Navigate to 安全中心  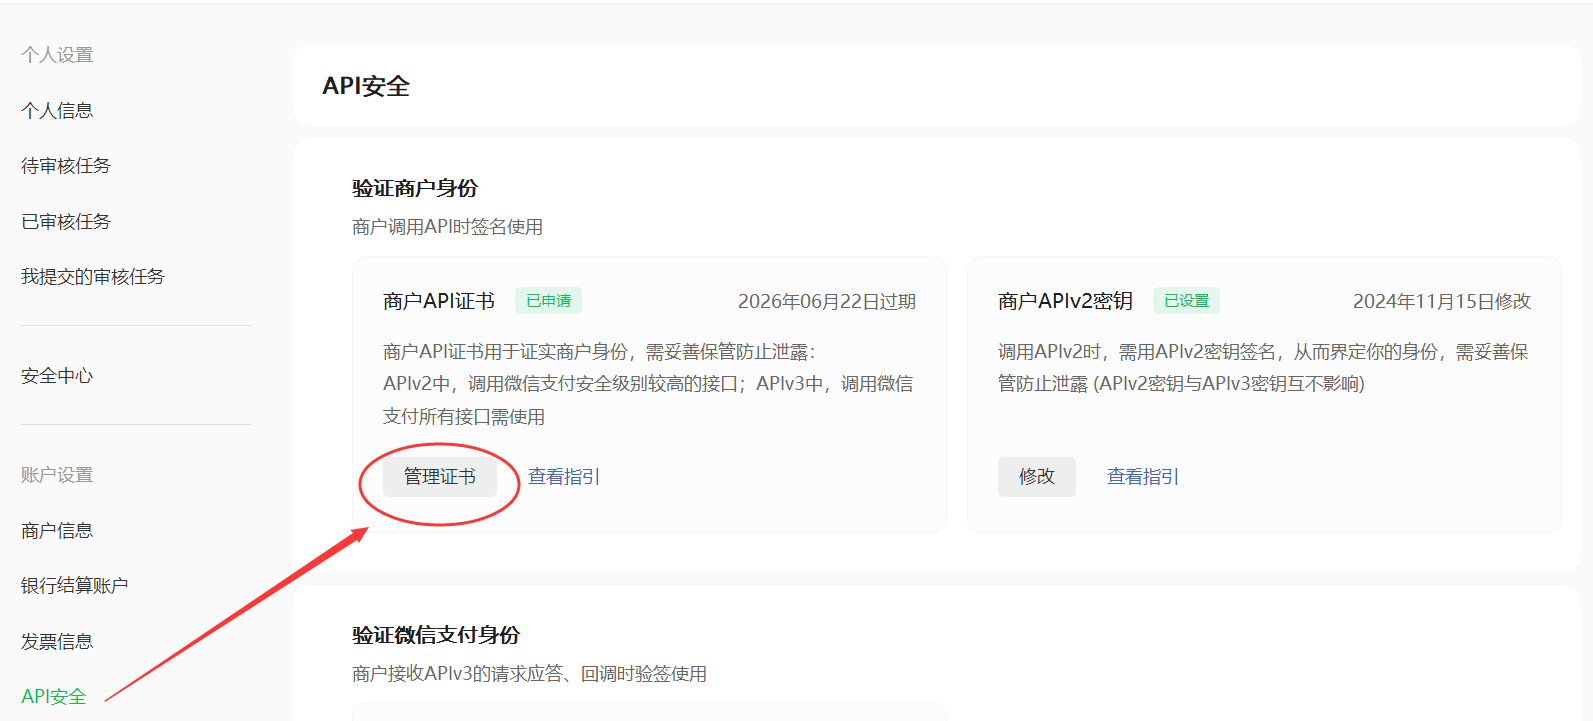click(x=57, y=376)
